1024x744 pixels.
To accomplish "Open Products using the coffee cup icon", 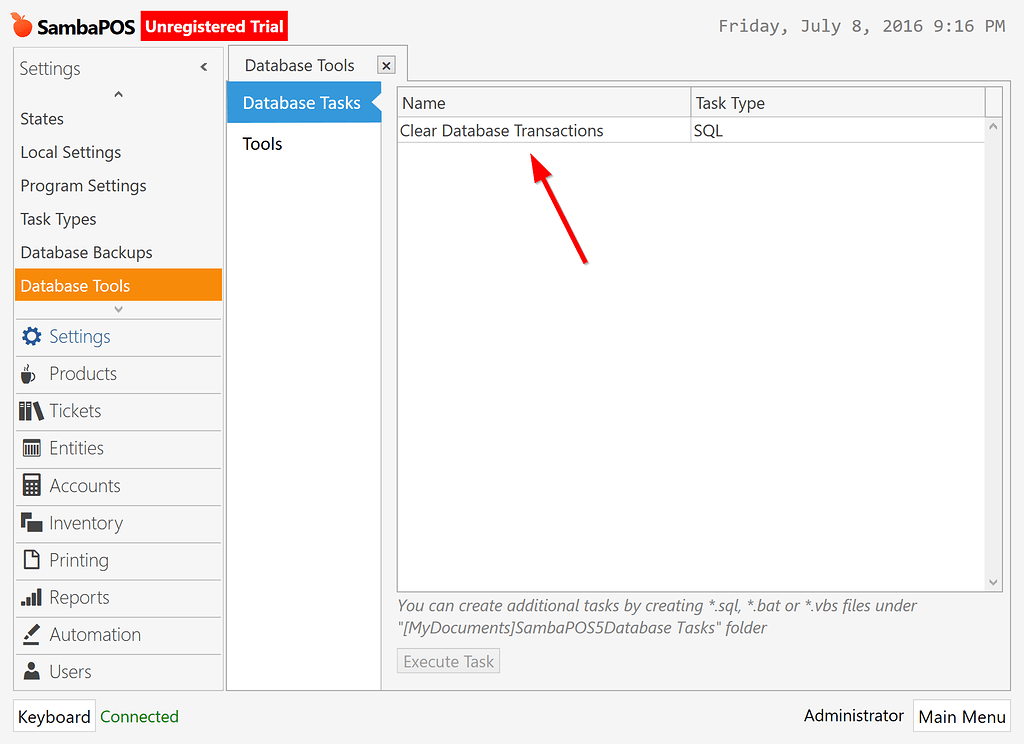I will 30,374.
